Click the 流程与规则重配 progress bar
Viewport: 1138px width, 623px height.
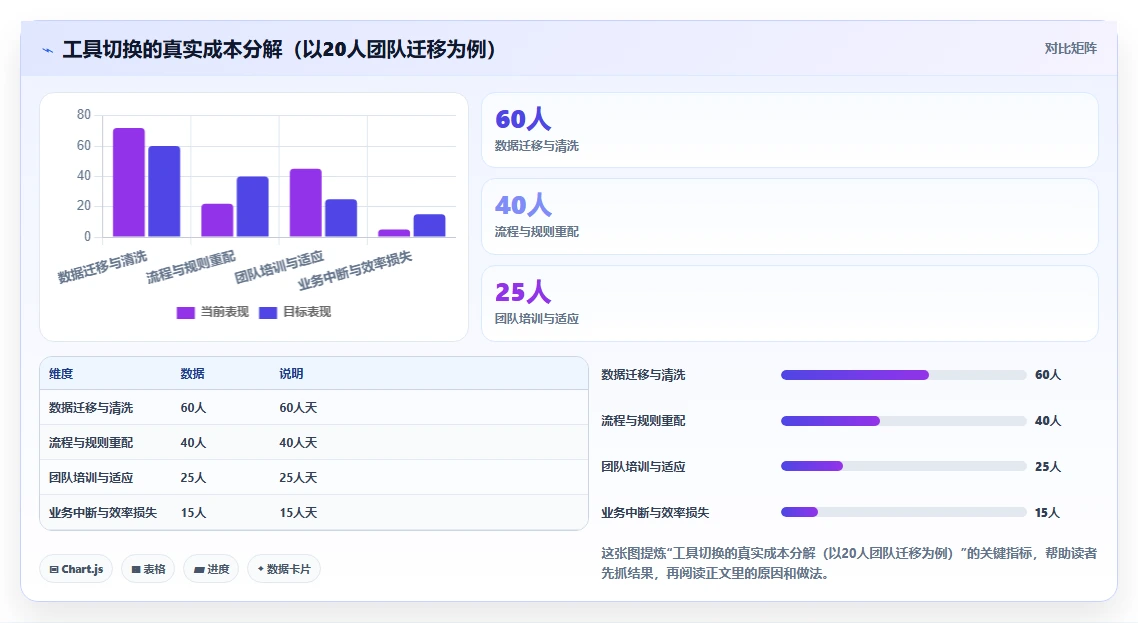[904, 421]
